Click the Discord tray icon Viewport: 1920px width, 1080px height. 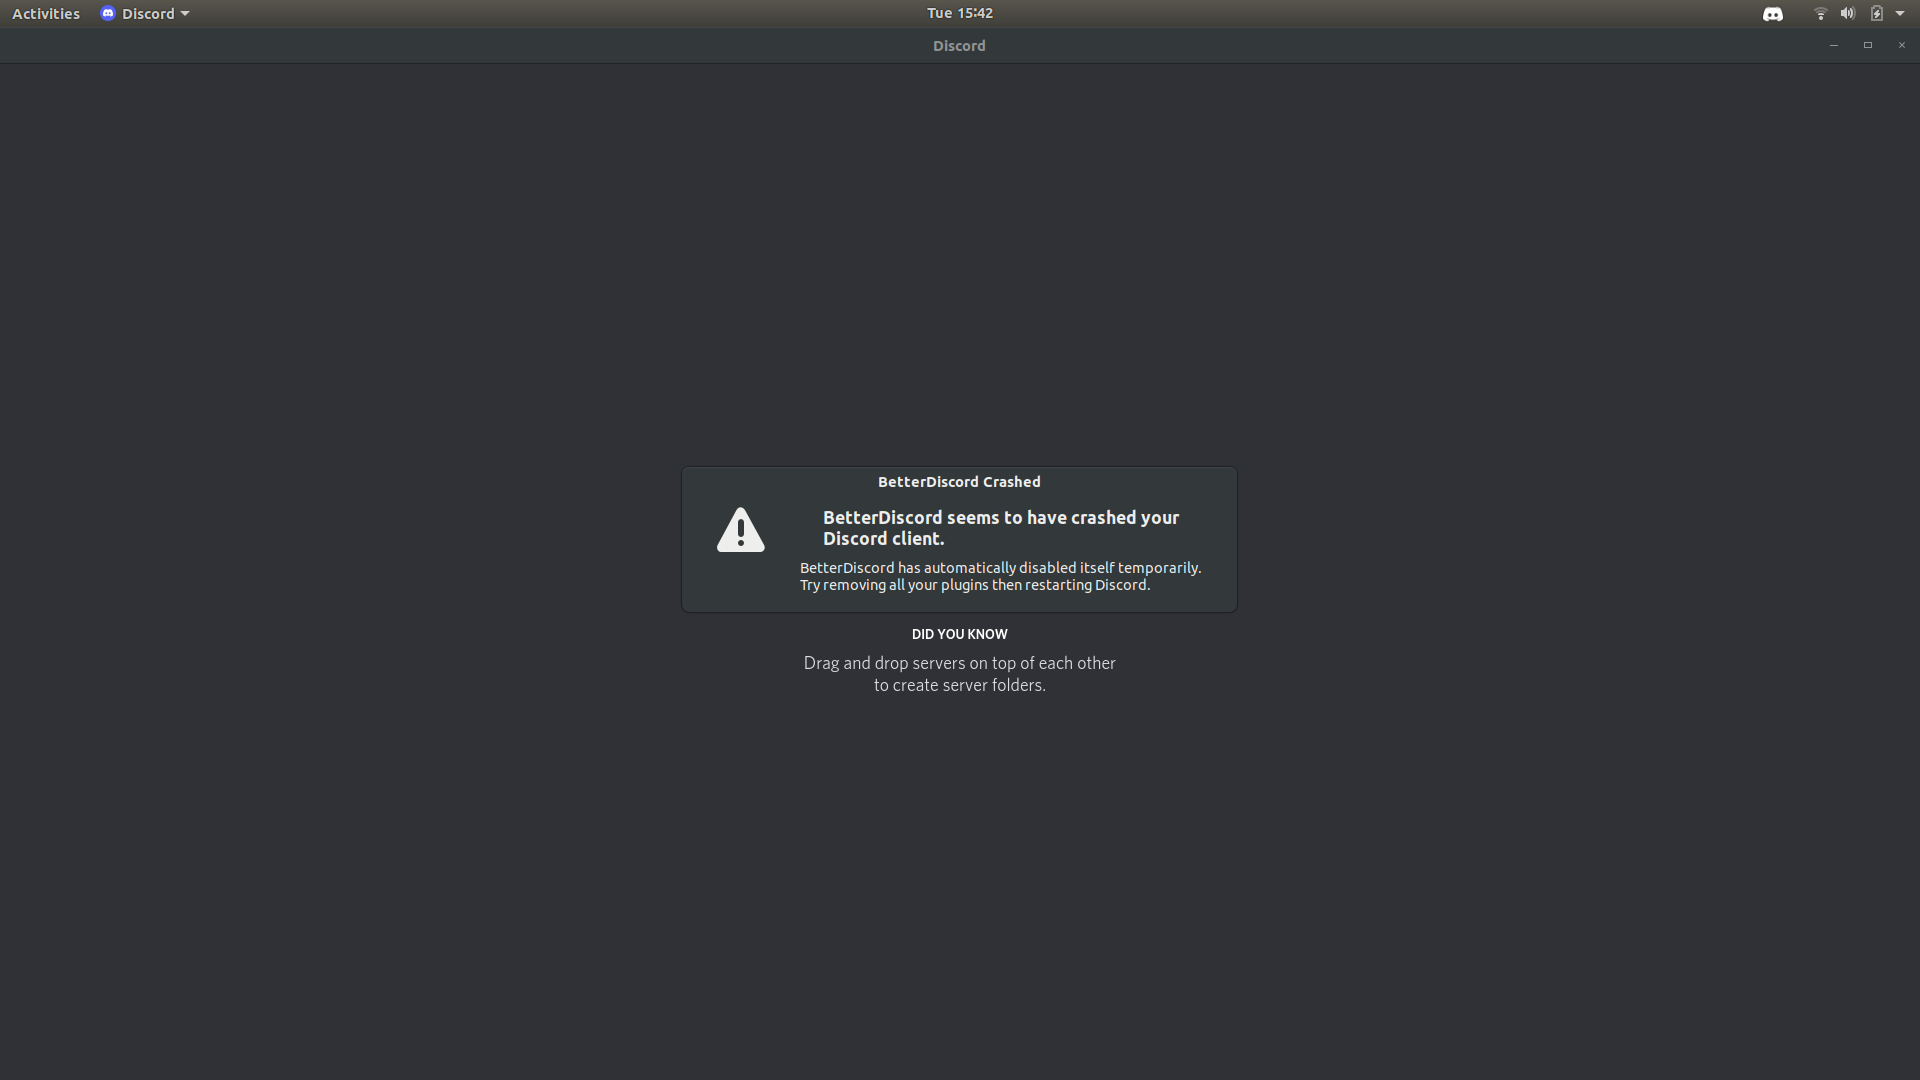[x=1772, y=13]
